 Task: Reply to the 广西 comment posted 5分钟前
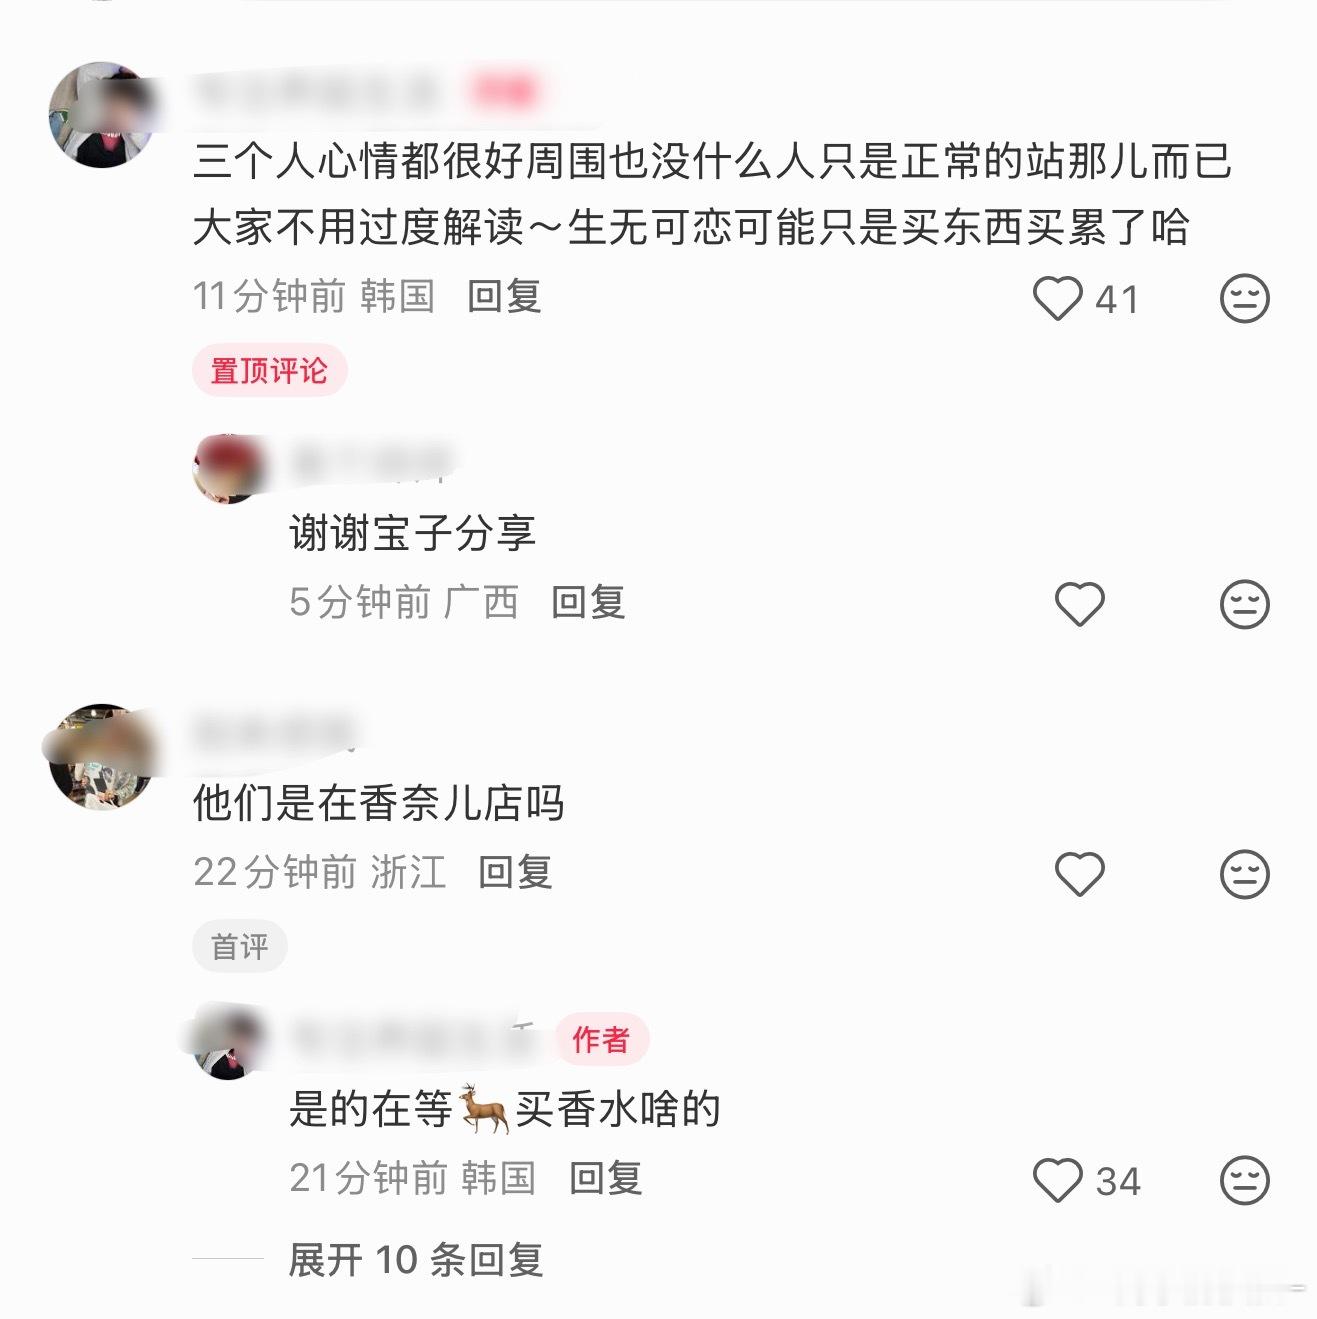[588, 603]
